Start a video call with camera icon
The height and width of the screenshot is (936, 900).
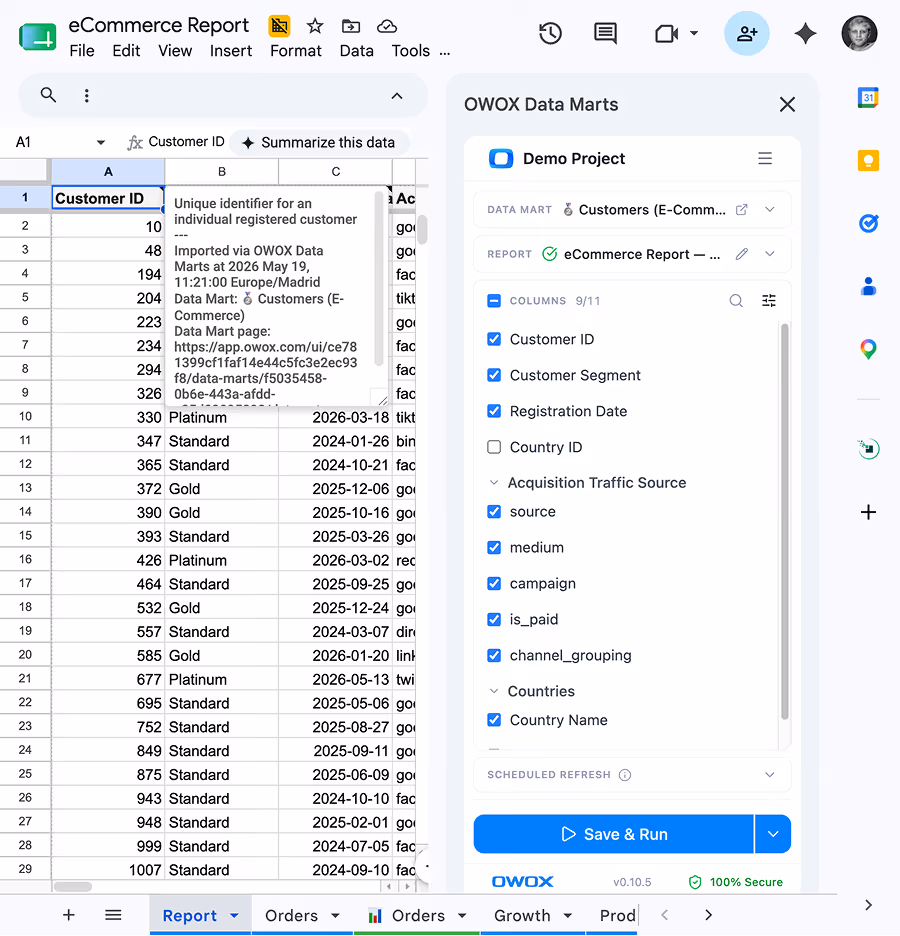[667, 33]
